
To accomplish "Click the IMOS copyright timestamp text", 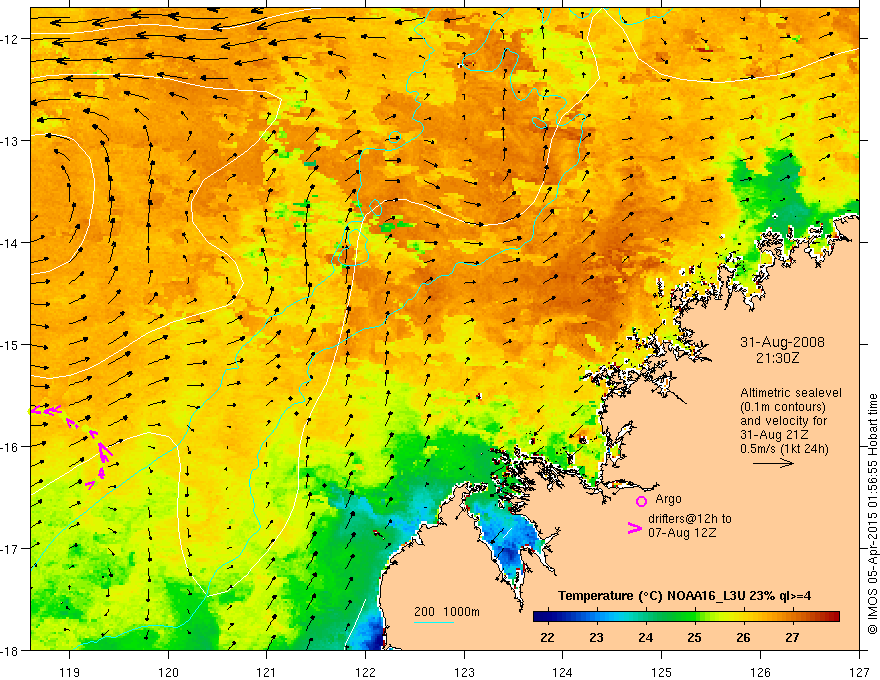I will pos(872,514).
